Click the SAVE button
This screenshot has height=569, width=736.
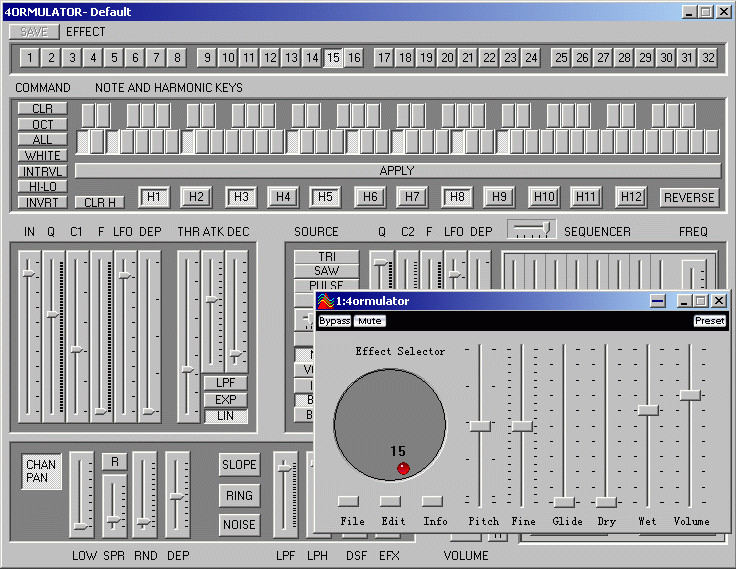34,32
